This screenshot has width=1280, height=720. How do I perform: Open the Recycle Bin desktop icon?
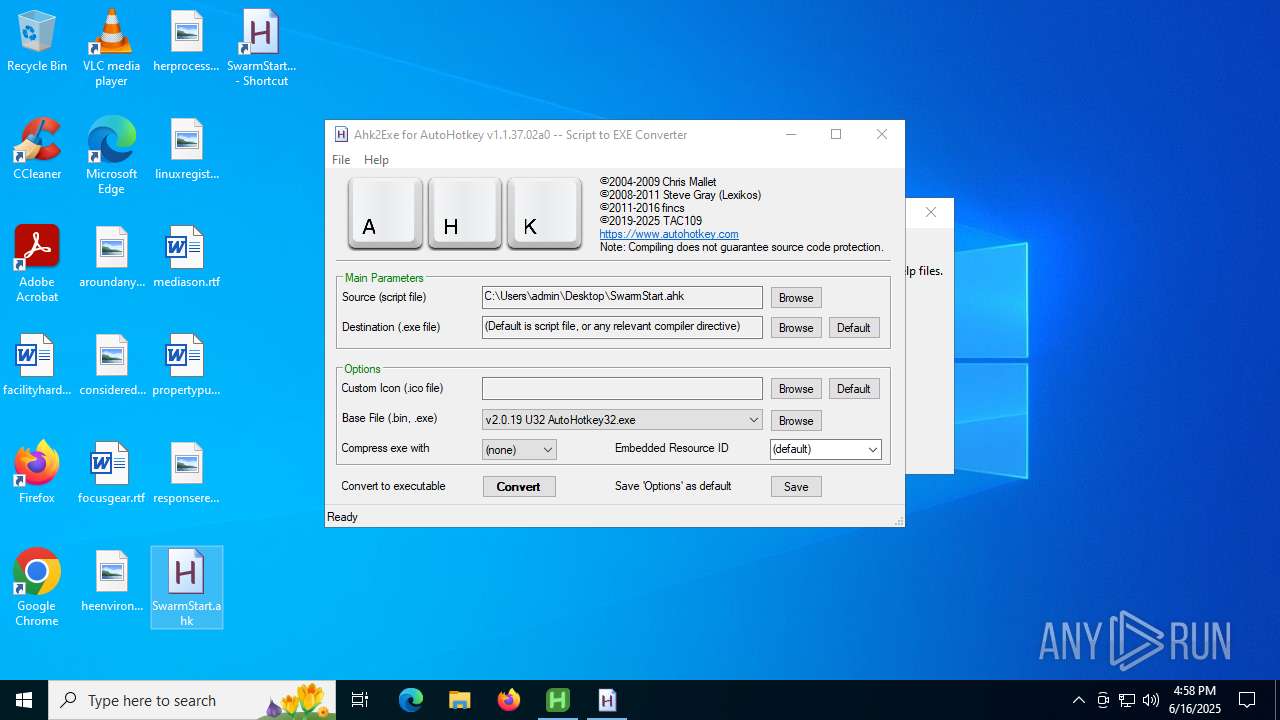click(x=37, y=41)
